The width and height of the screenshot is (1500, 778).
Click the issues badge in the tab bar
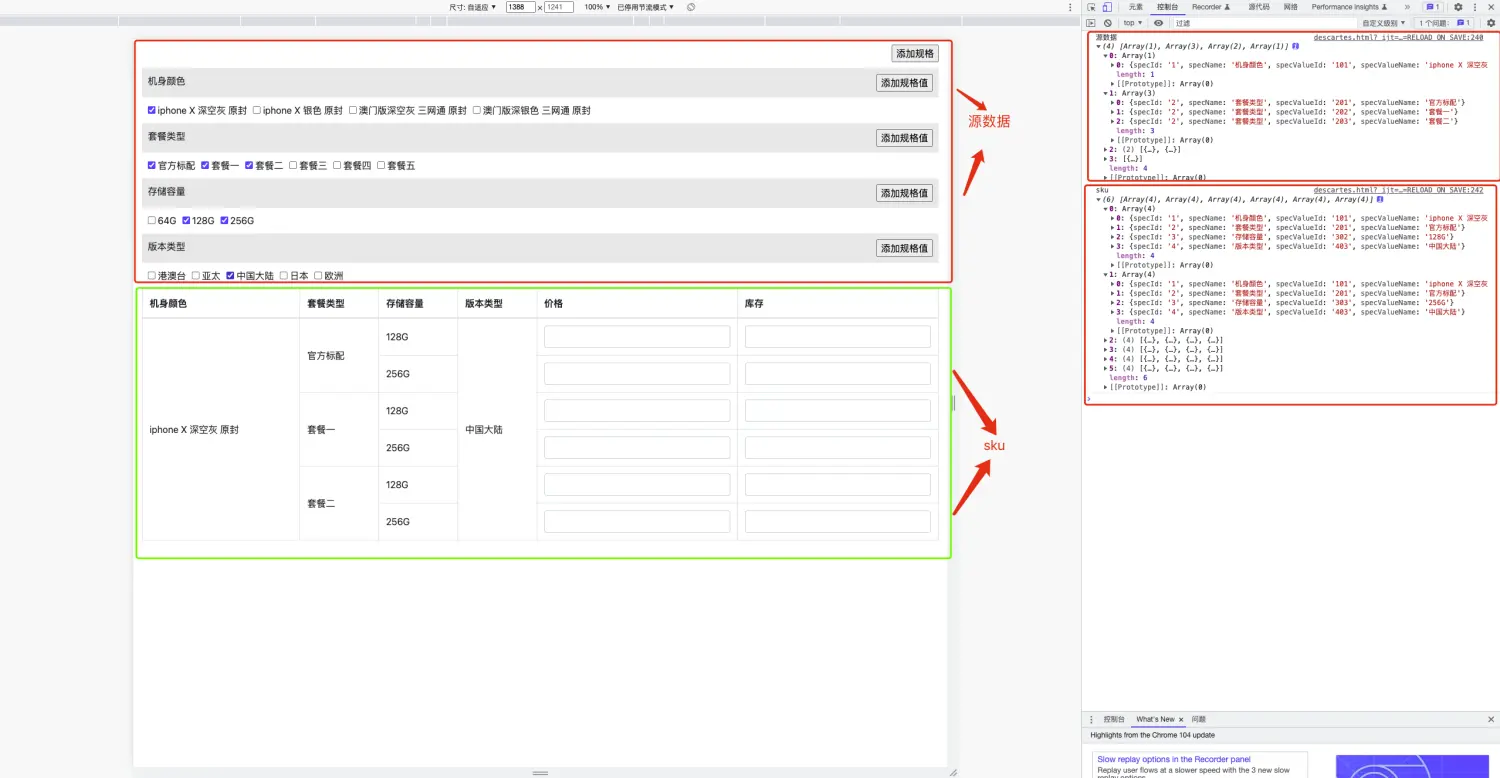(x=1433, y=7)
